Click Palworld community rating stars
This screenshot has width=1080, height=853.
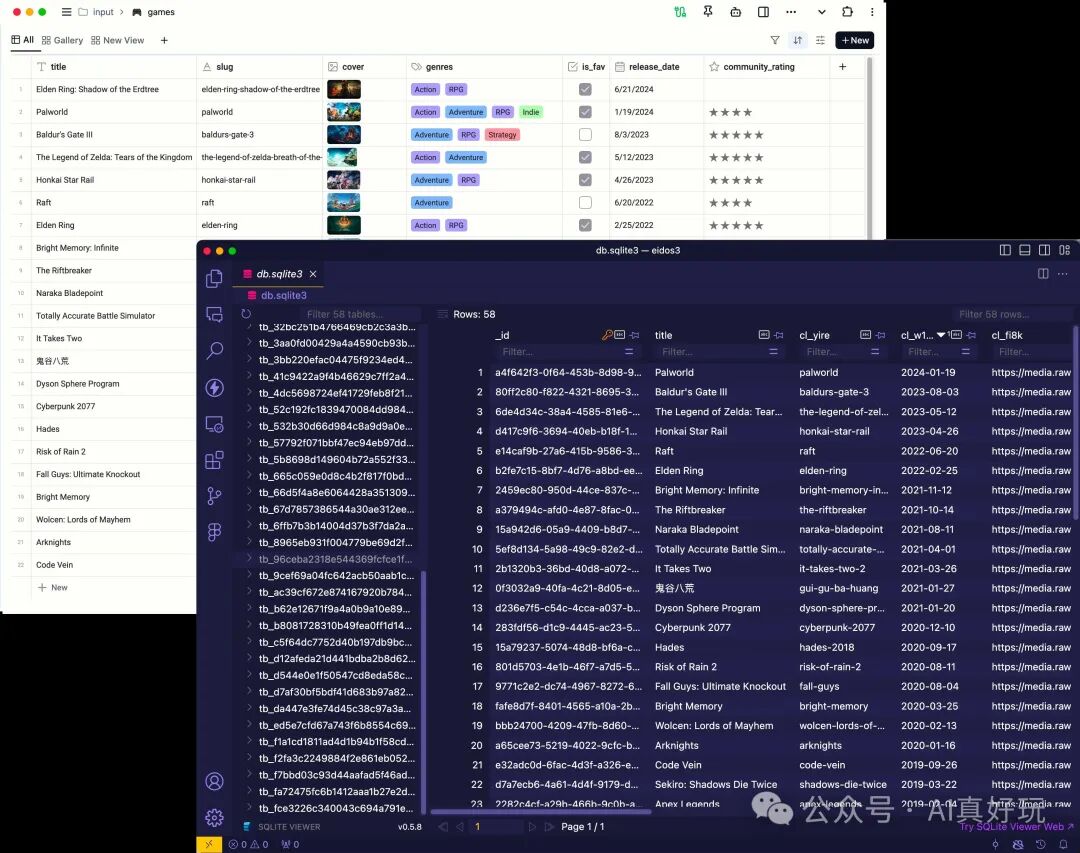730,112
